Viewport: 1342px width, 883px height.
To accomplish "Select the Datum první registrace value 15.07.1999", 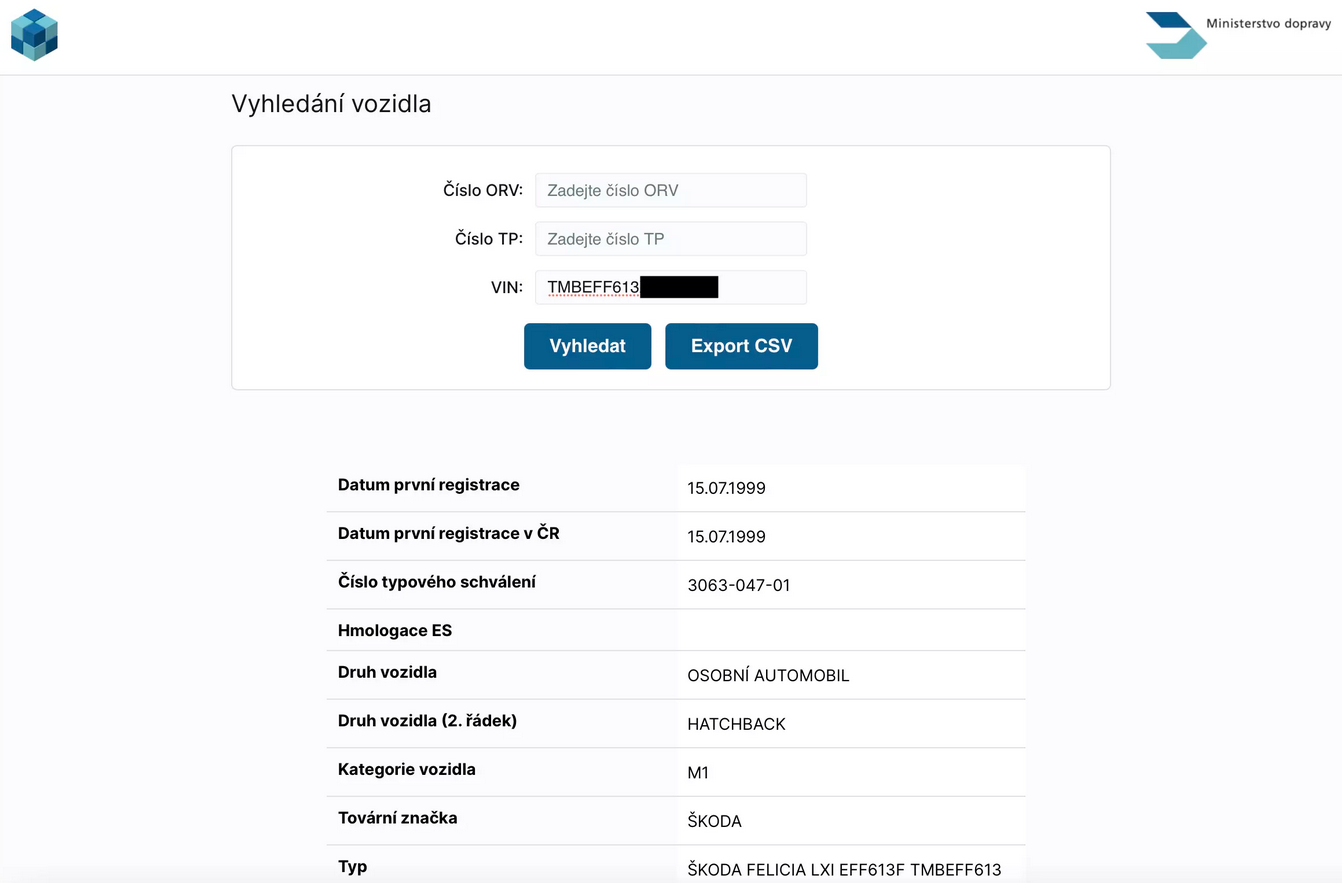I will [x=727, y=488].
